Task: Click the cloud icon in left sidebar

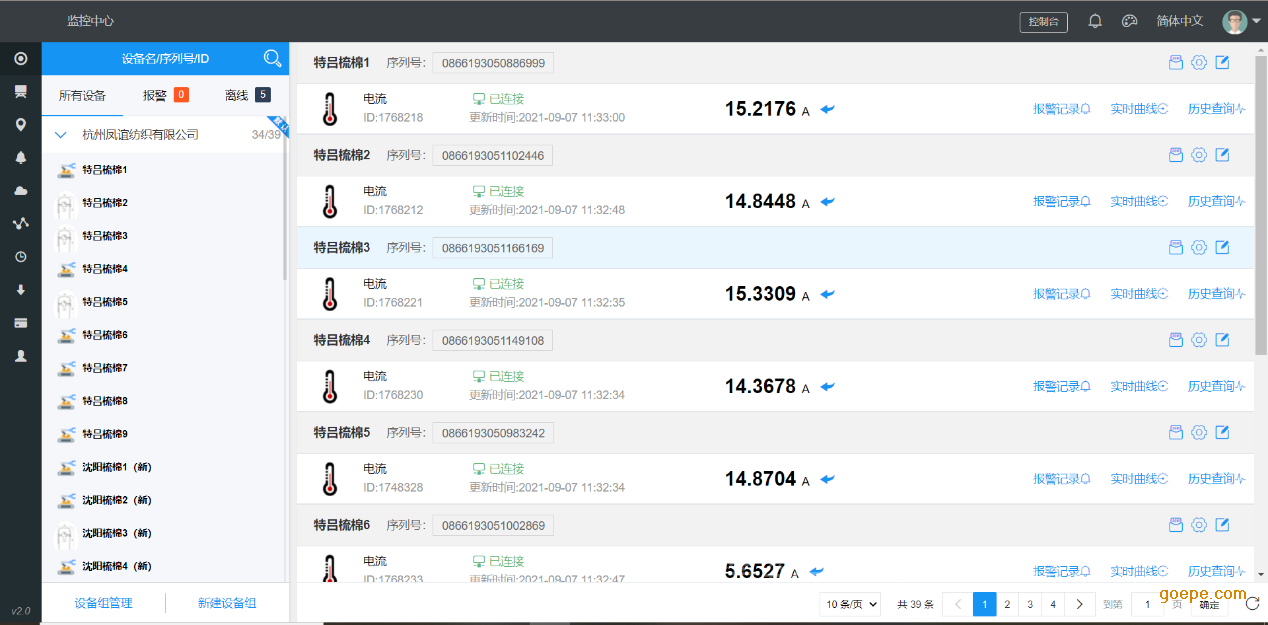Action: pyautogui.click(x=20, y=190)
